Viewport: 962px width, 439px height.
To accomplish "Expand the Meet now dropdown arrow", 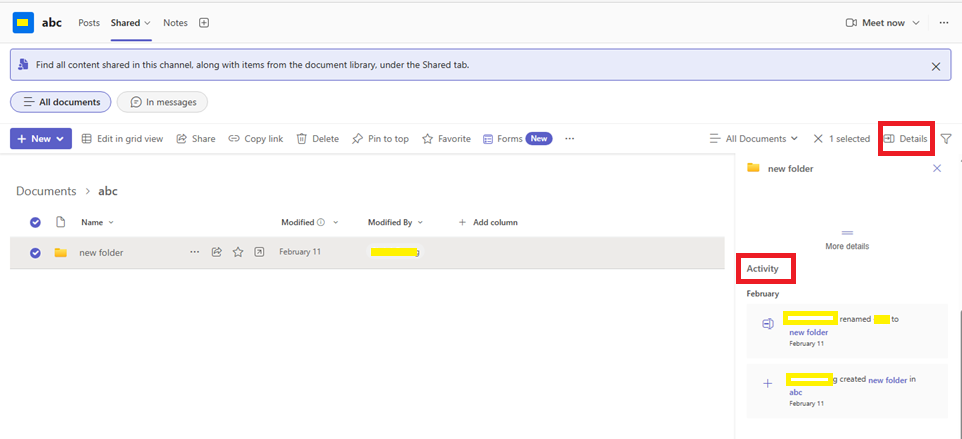I will click(x=916, y=23).
